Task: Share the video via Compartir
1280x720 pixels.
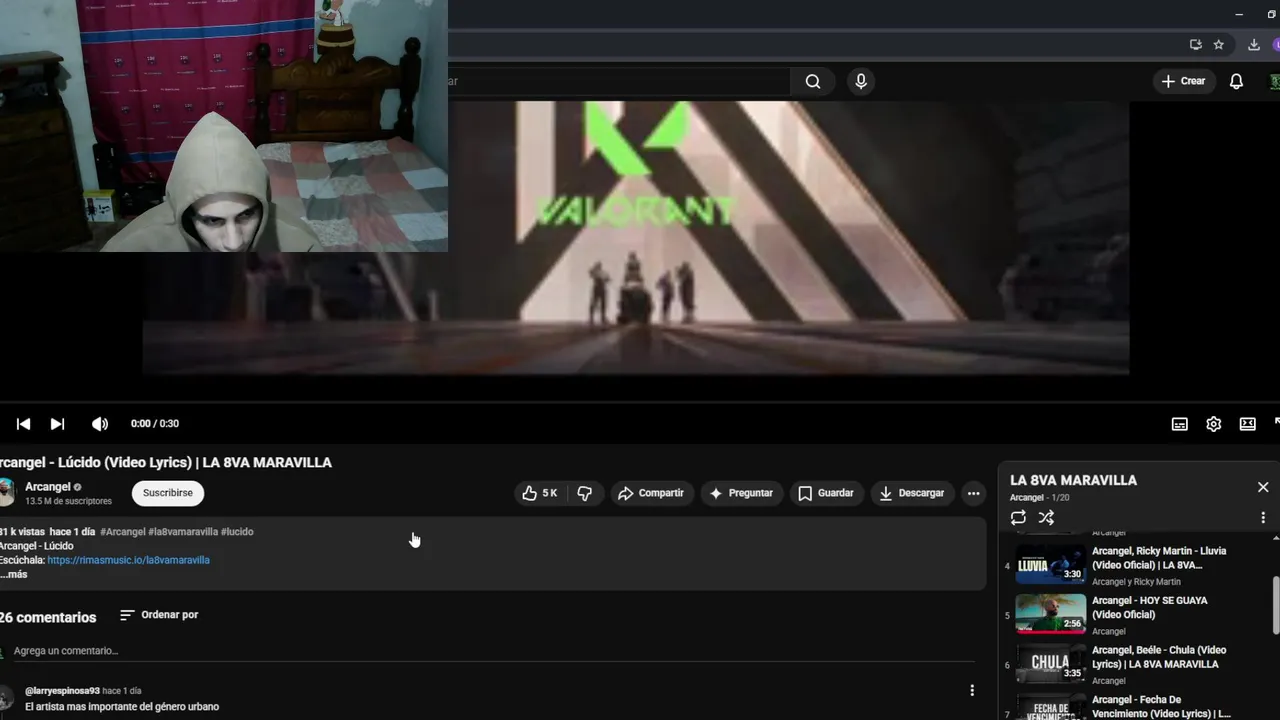Action: click(x=651, y=493)
